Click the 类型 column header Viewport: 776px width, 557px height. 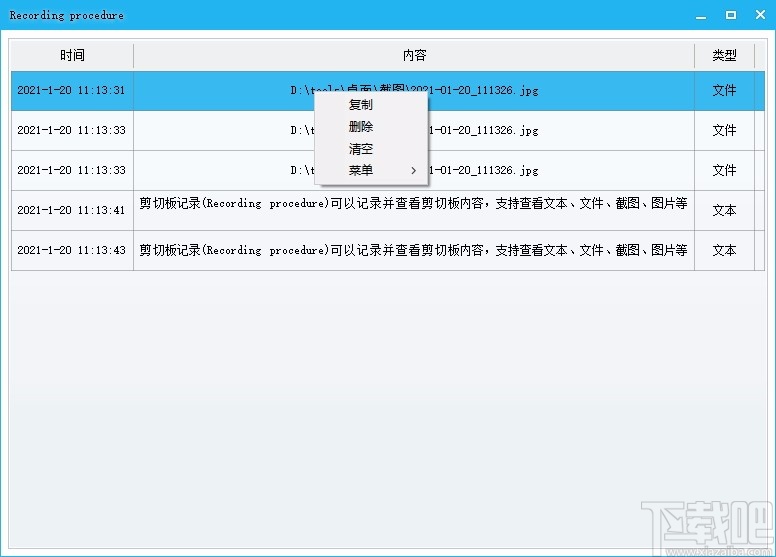(x=725, y=55)
